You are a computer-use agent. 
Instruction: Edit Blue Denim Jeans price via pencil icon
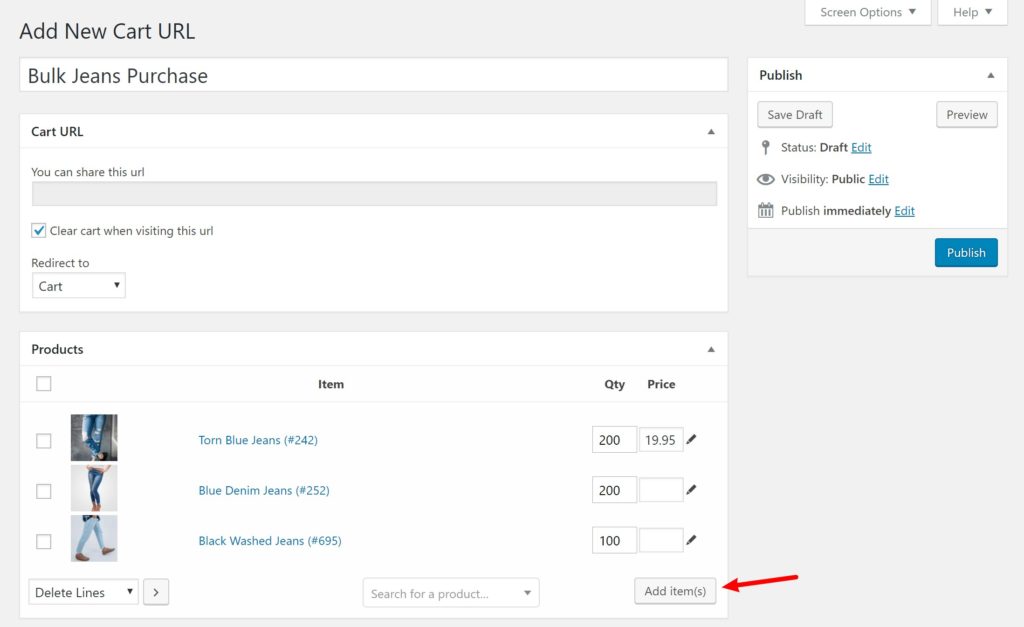tap(690, 490)
